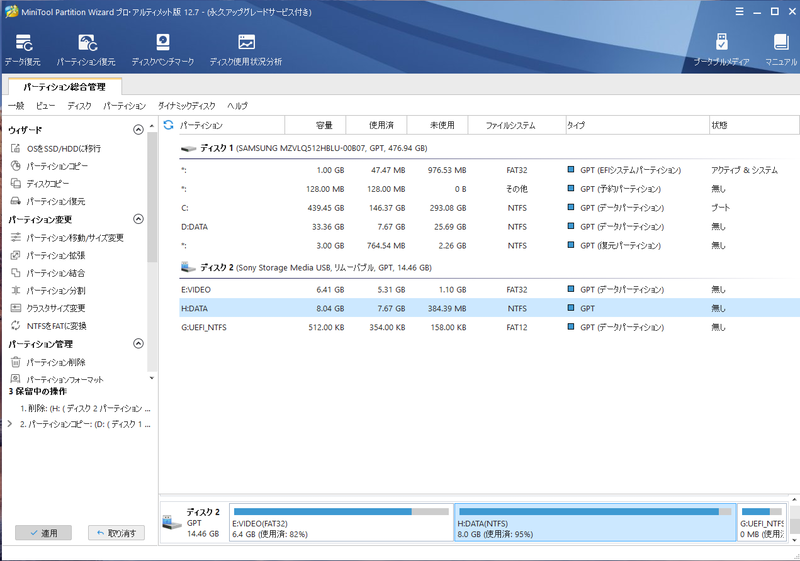Collapse the パーティション変更 section
Screen dimensions: 800x561
pyautogui.click(x=138, y=219)
